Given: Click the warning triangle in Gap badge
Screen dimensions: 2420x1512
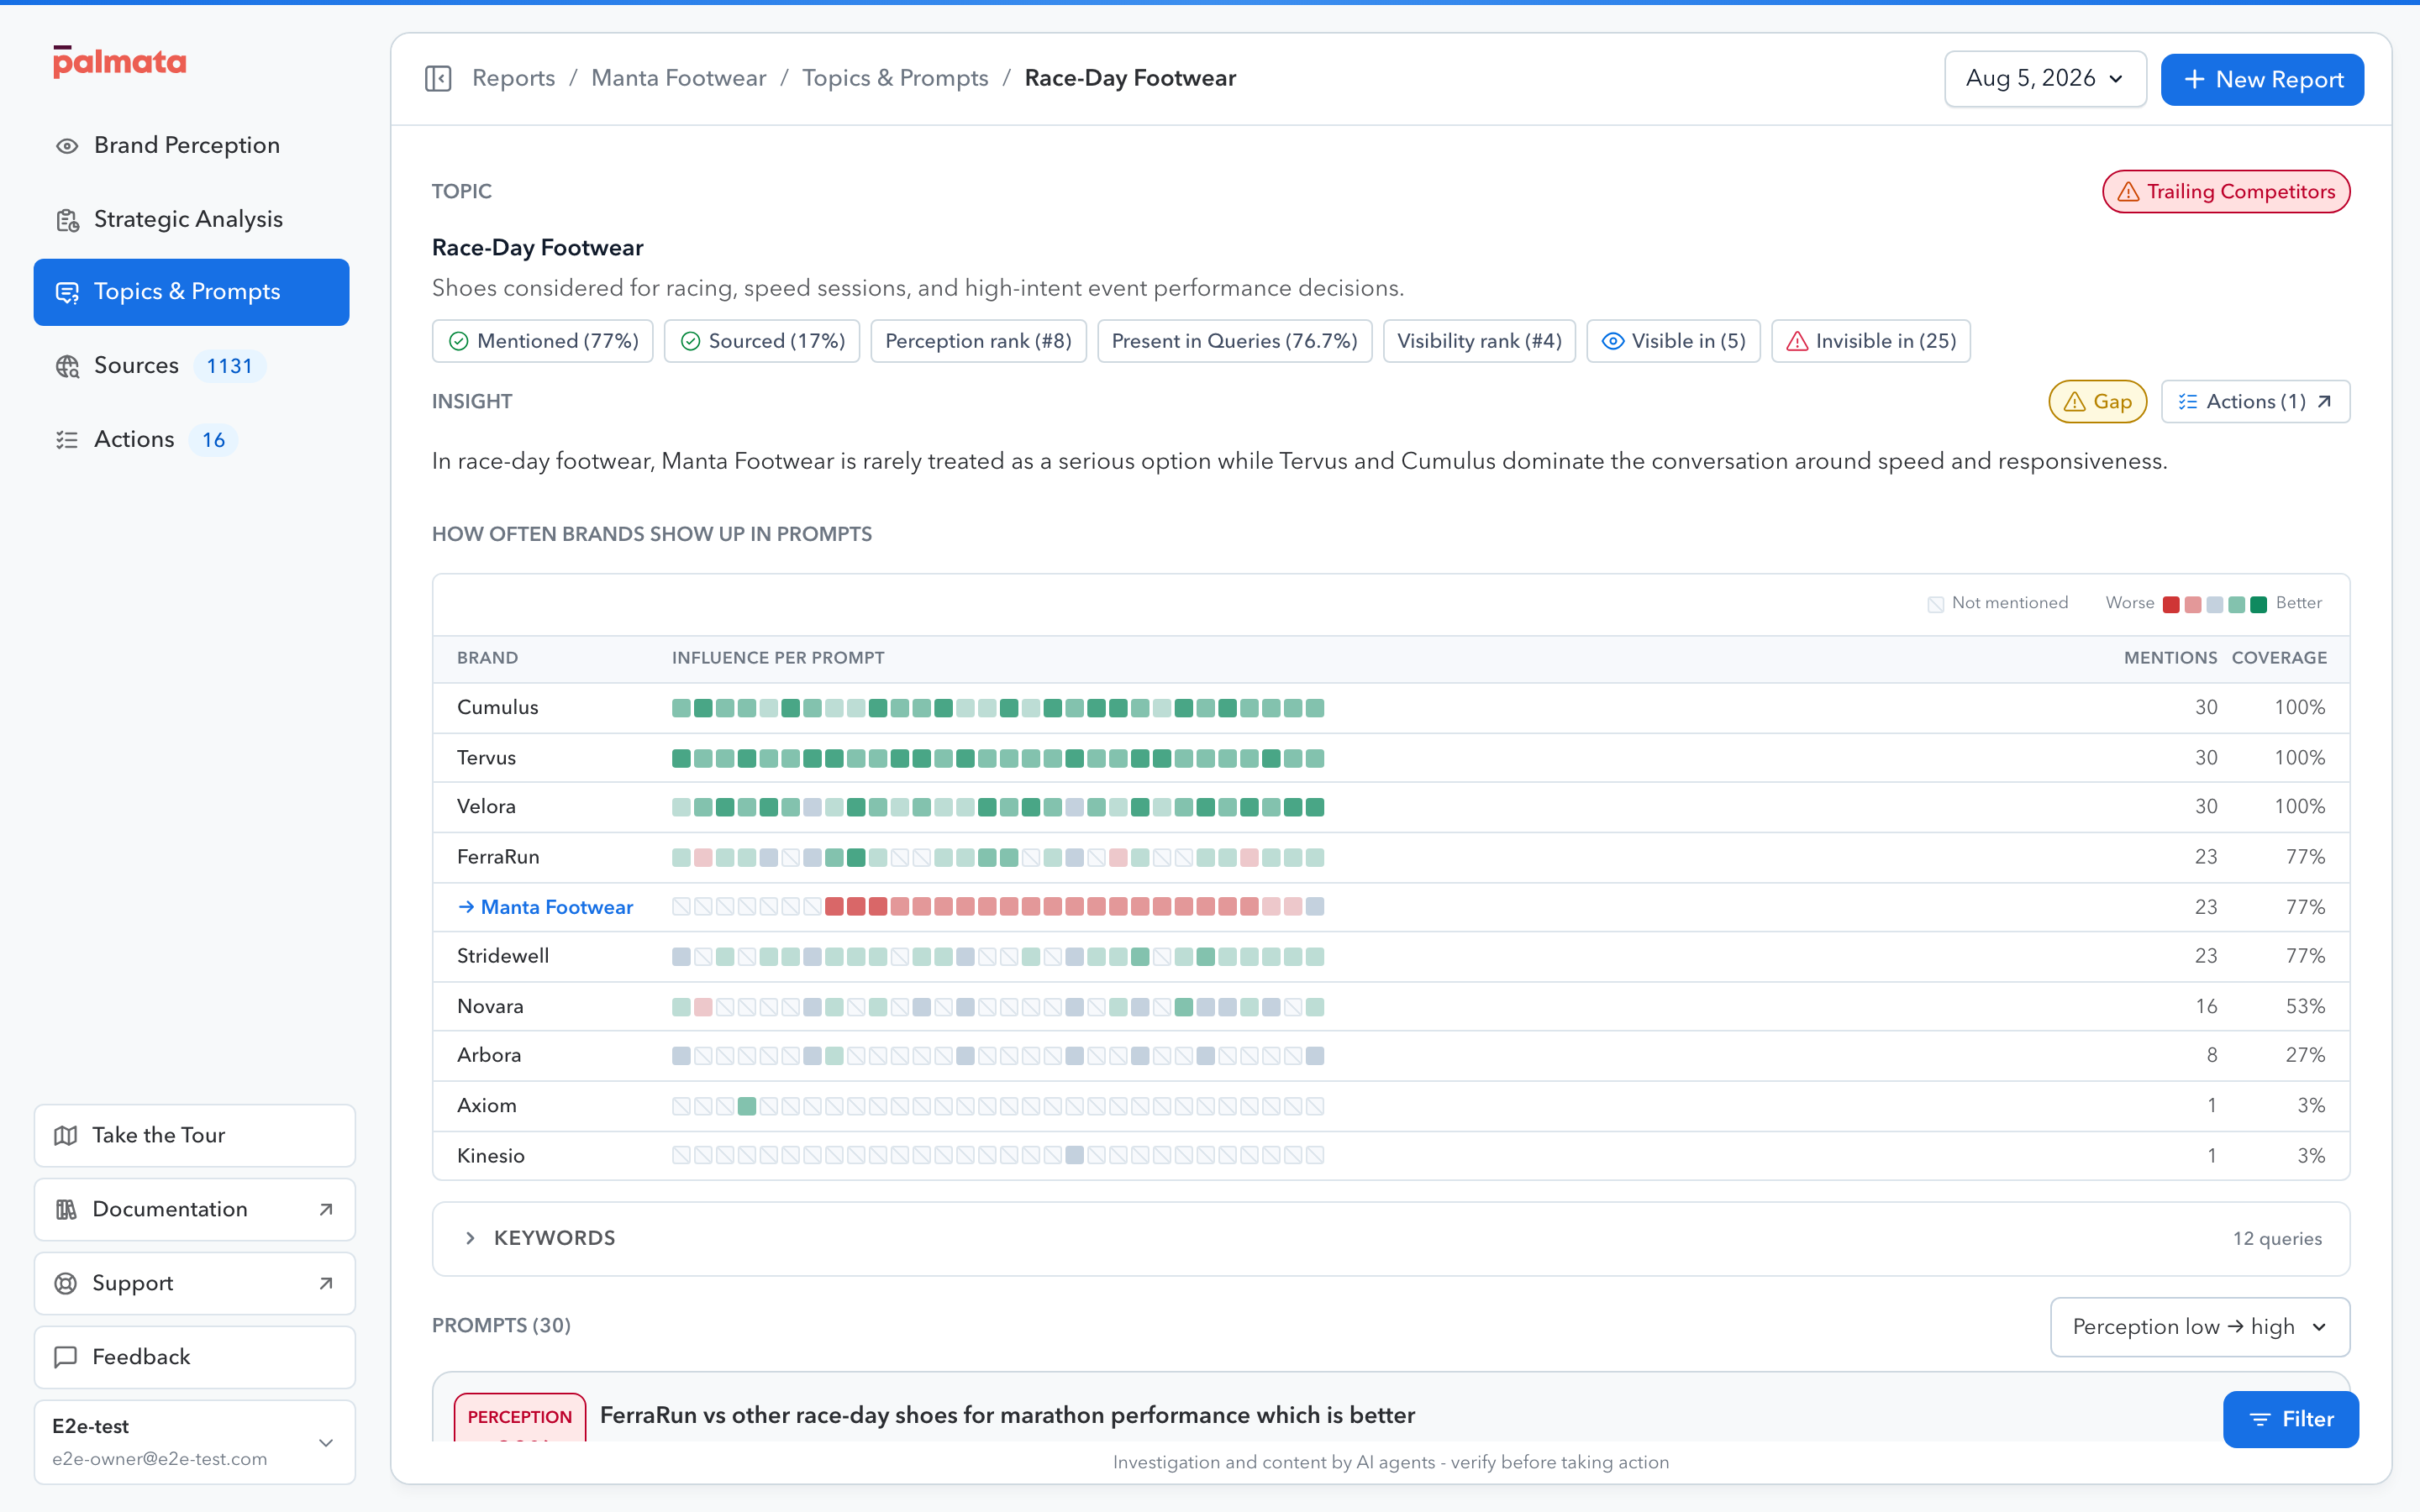Looking at the screenshot, I should pyautogui.click(x=2075, y=402).
